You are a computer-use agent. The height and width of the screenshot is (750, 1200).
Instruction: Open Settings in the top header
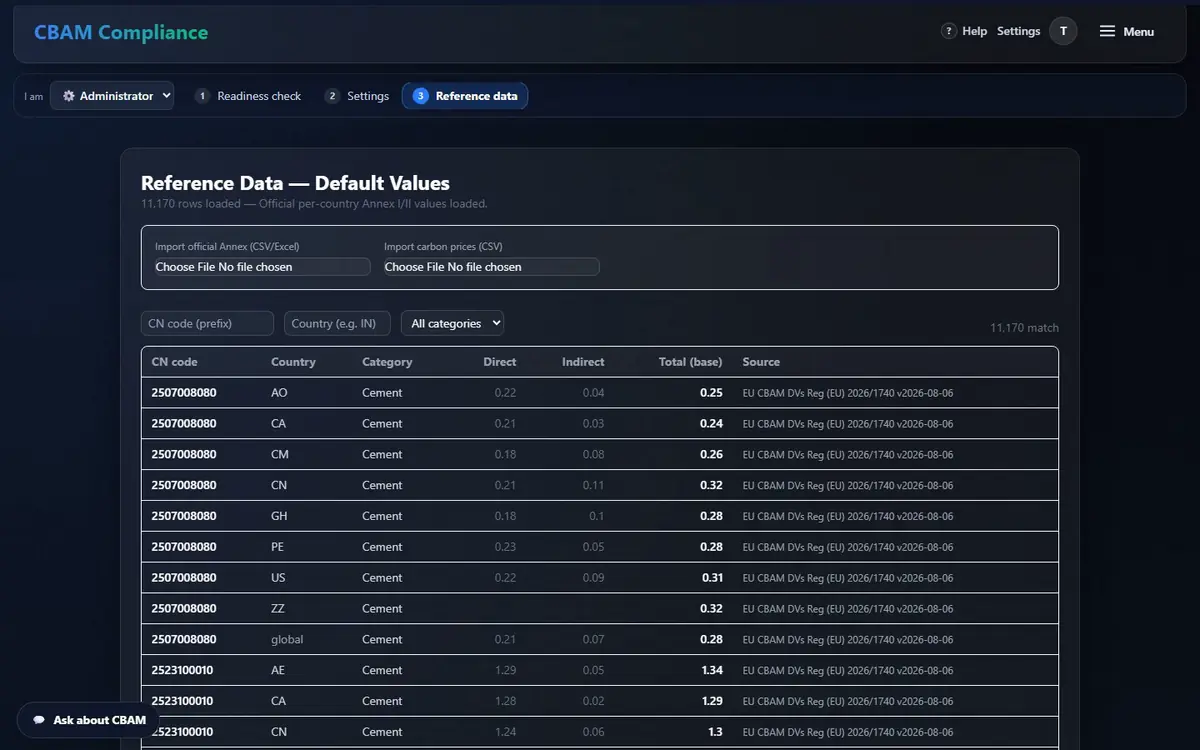tap(1018, 31)
